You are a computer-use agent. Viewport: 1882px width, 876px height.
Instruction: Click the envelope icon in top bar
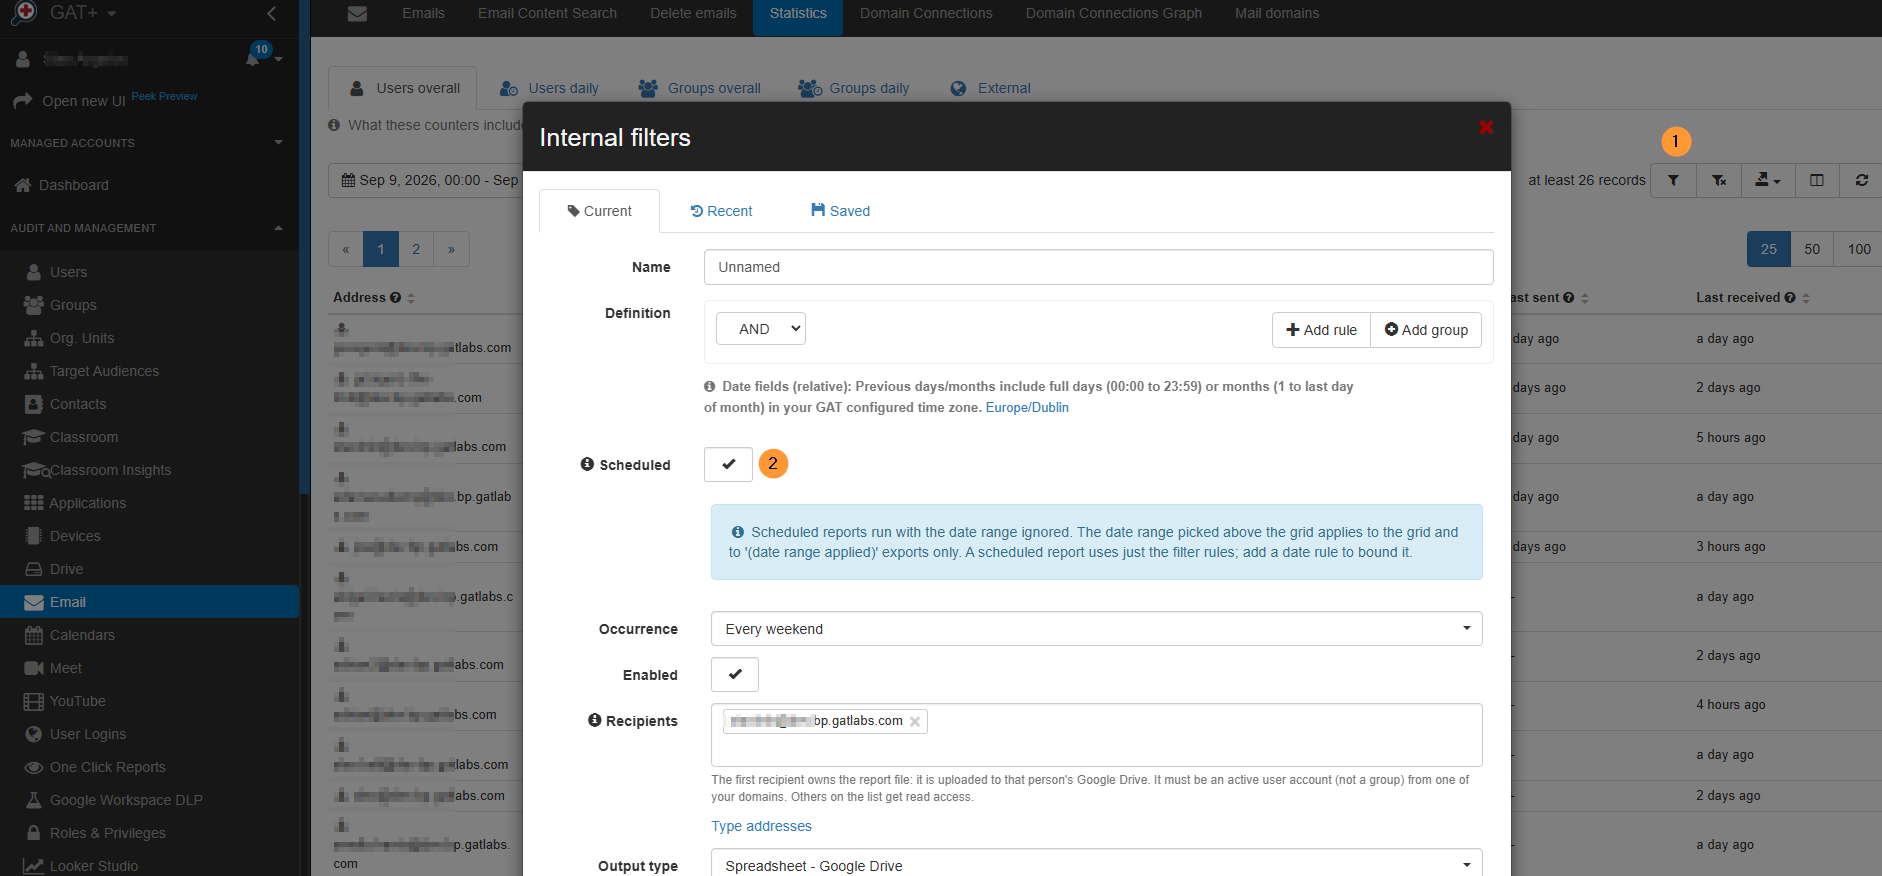357,14
